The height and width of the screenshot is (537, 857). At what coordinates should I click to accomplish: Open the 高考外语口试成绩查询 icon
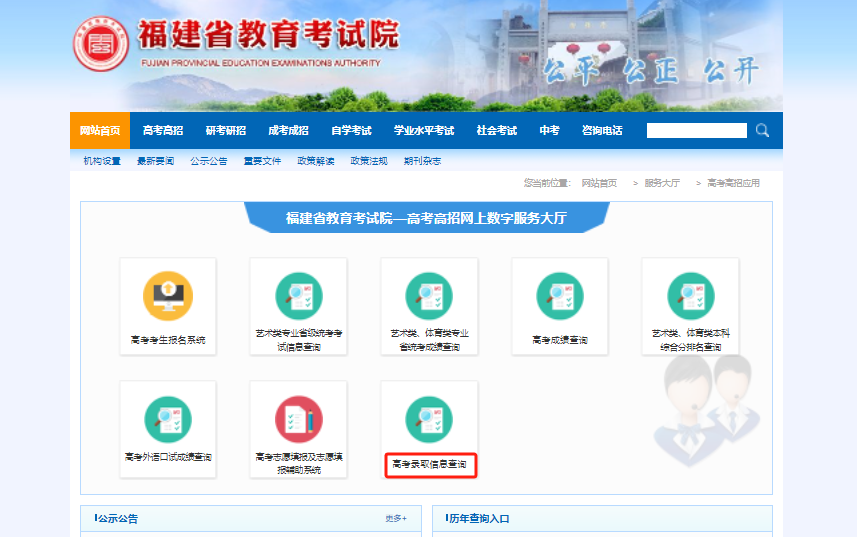[168, 419]
